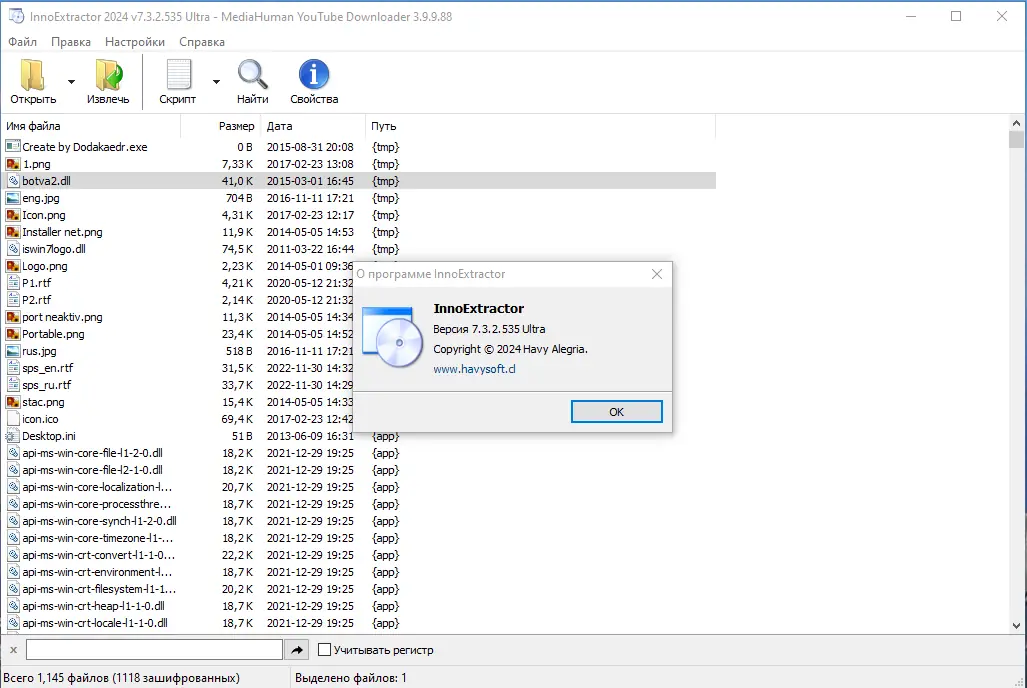Select the botva2.dll file icon
The height and width of the screenshot is (688, 1027).
12,181
